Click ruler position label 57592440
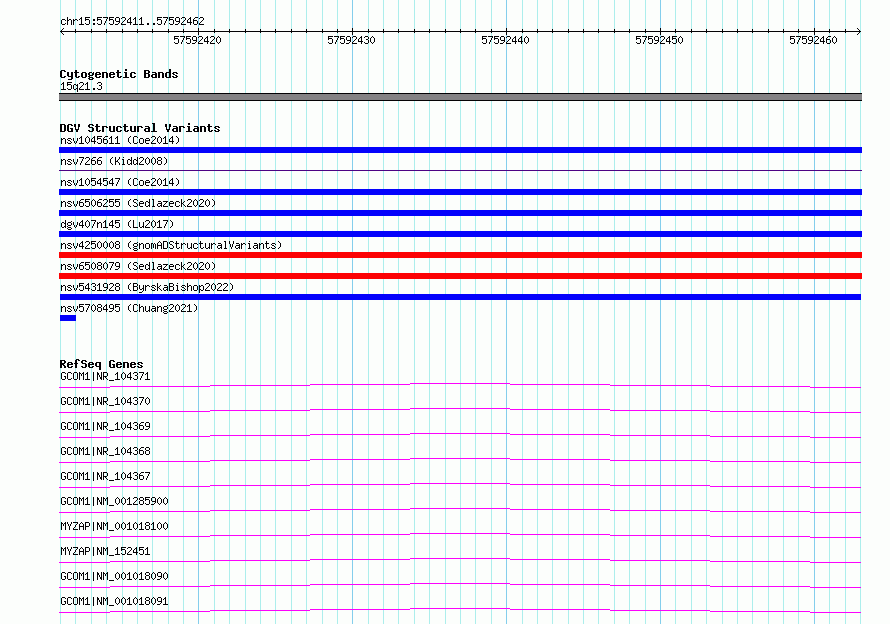Screen dimensions: 890x624 point(505,40)
